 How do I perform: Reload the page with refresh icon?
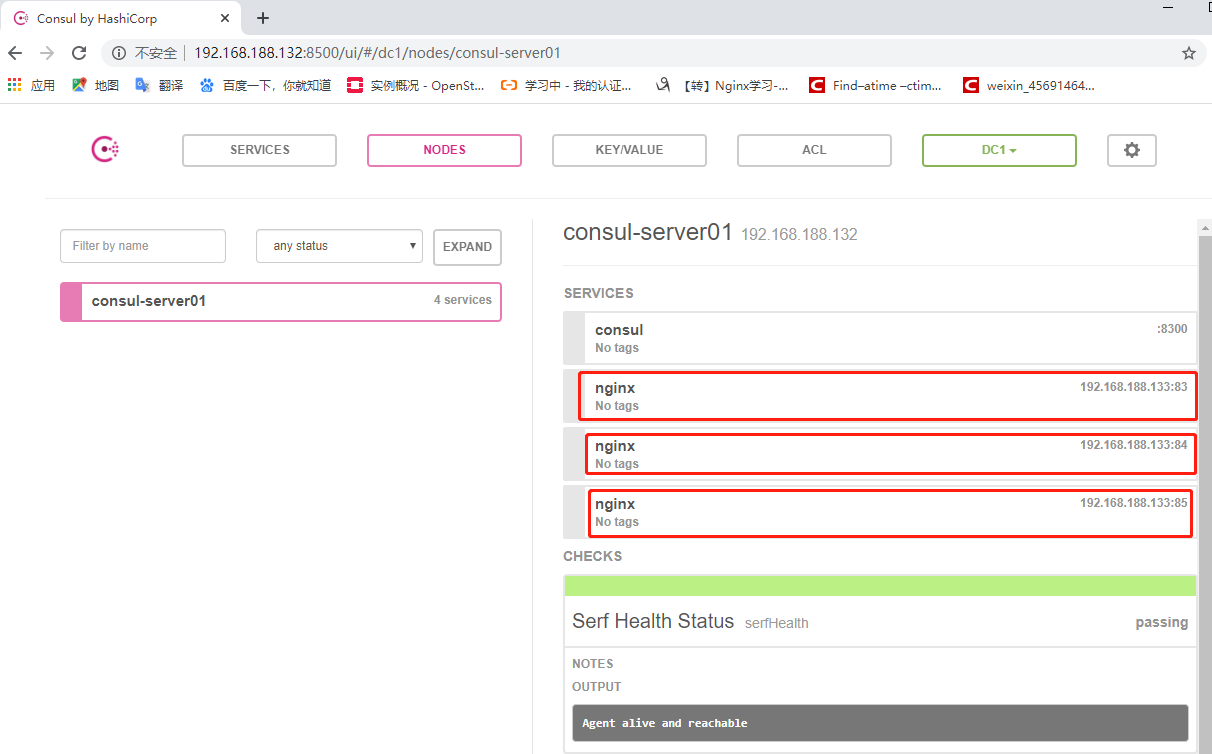coord(79,53)
